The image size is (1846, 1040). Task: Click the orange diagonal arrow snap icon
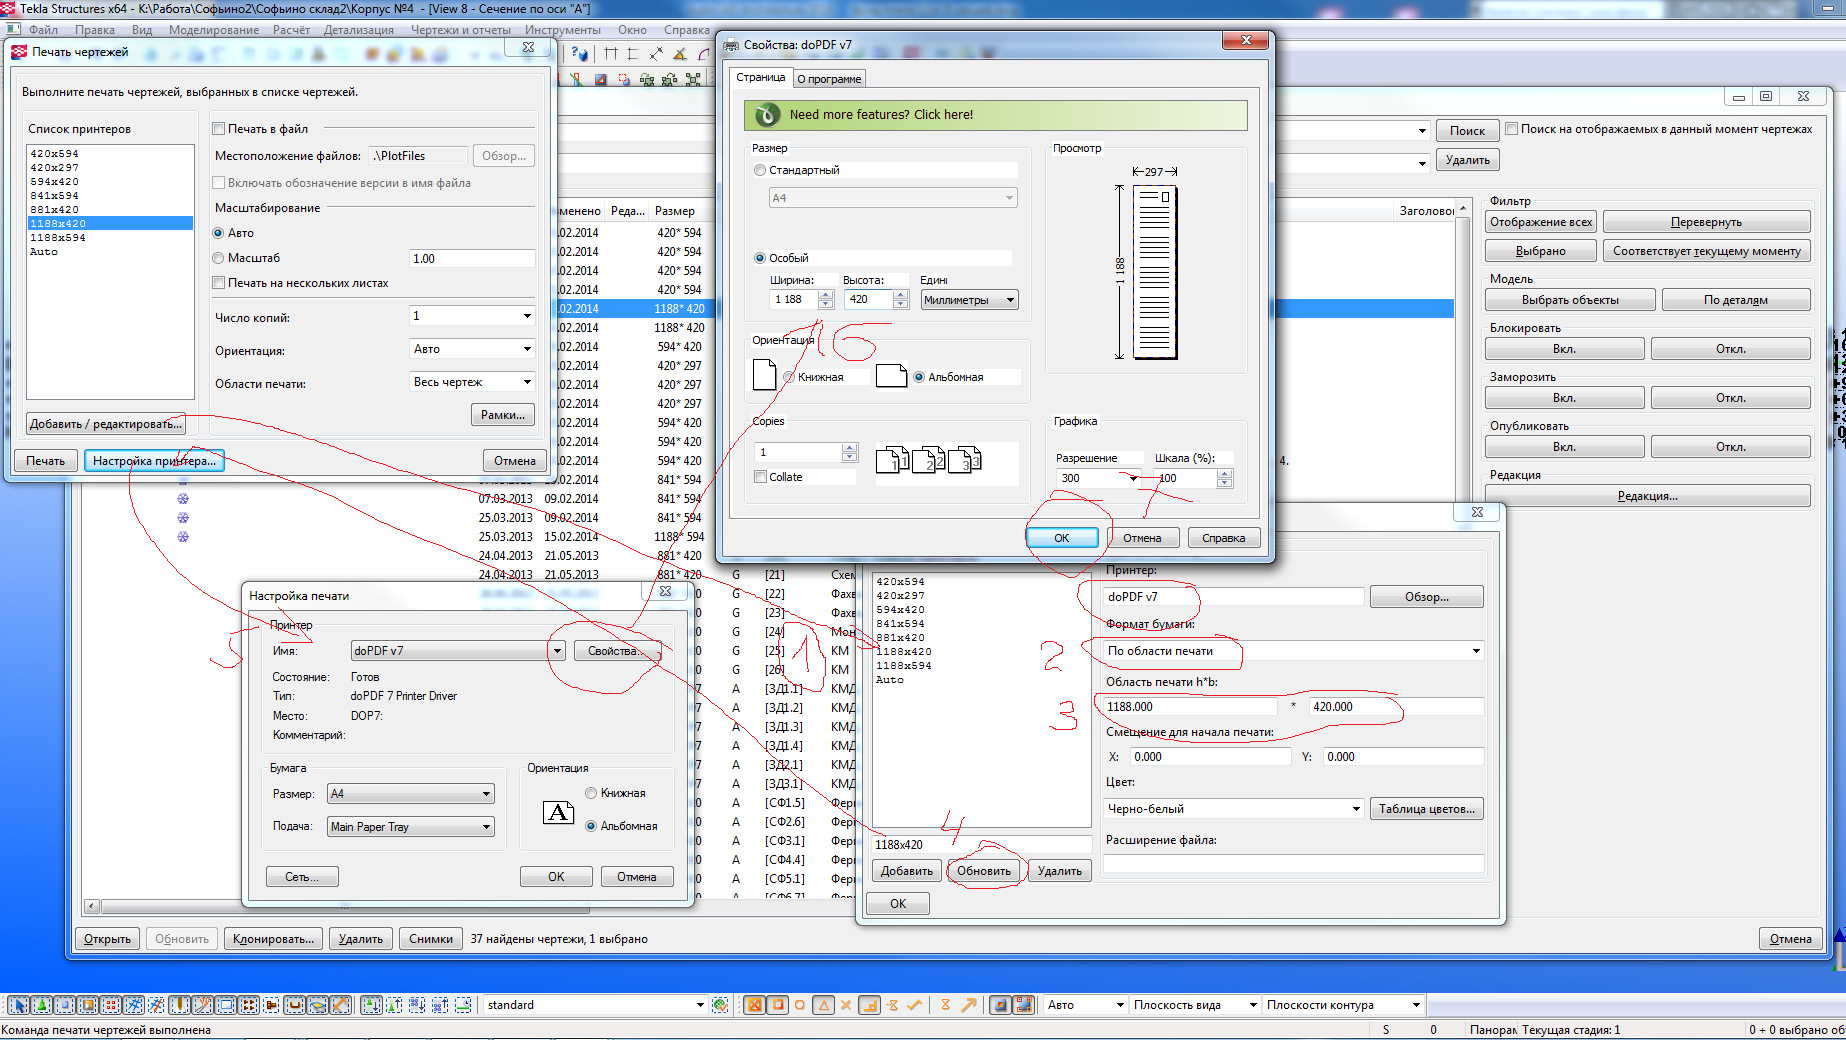pos(968,1005)
